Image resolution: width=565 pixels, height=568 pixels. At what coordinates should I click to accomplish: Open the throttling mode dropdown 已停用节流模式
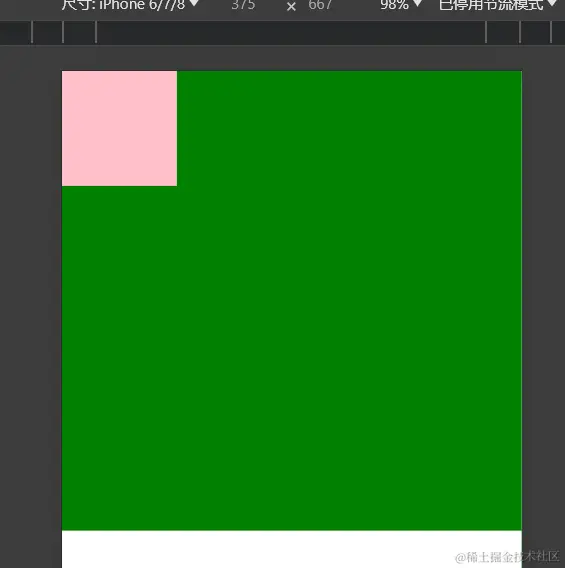498,5
